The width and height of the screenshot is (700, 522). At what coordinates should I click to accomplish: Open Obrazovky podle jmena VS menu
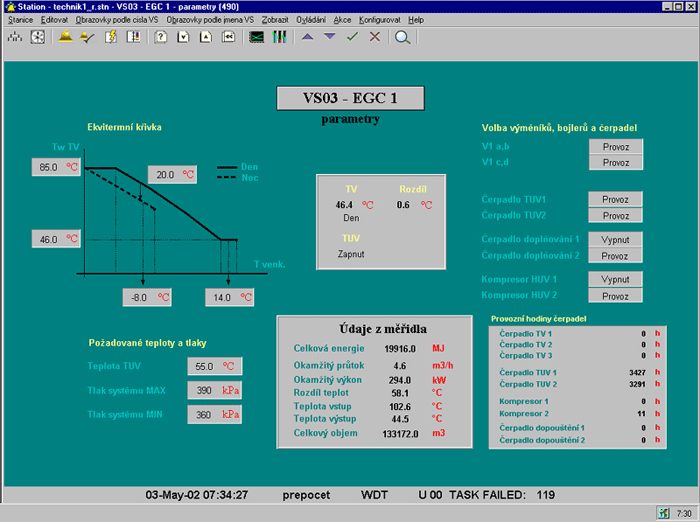click(x=210, y=19)
